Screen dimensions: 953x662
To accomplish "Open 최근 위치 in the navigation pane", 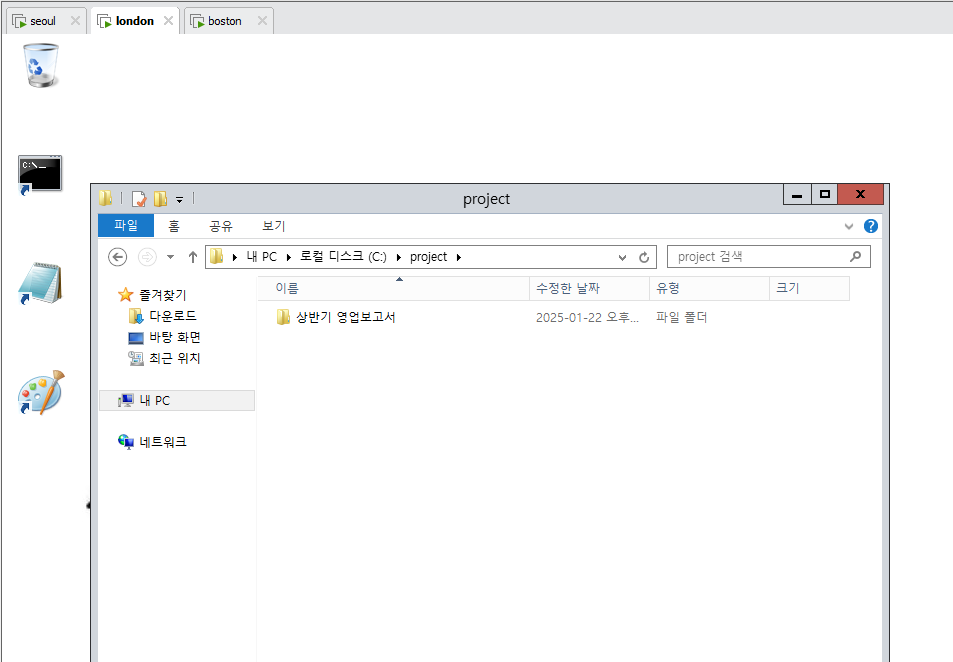I will 175,359.
